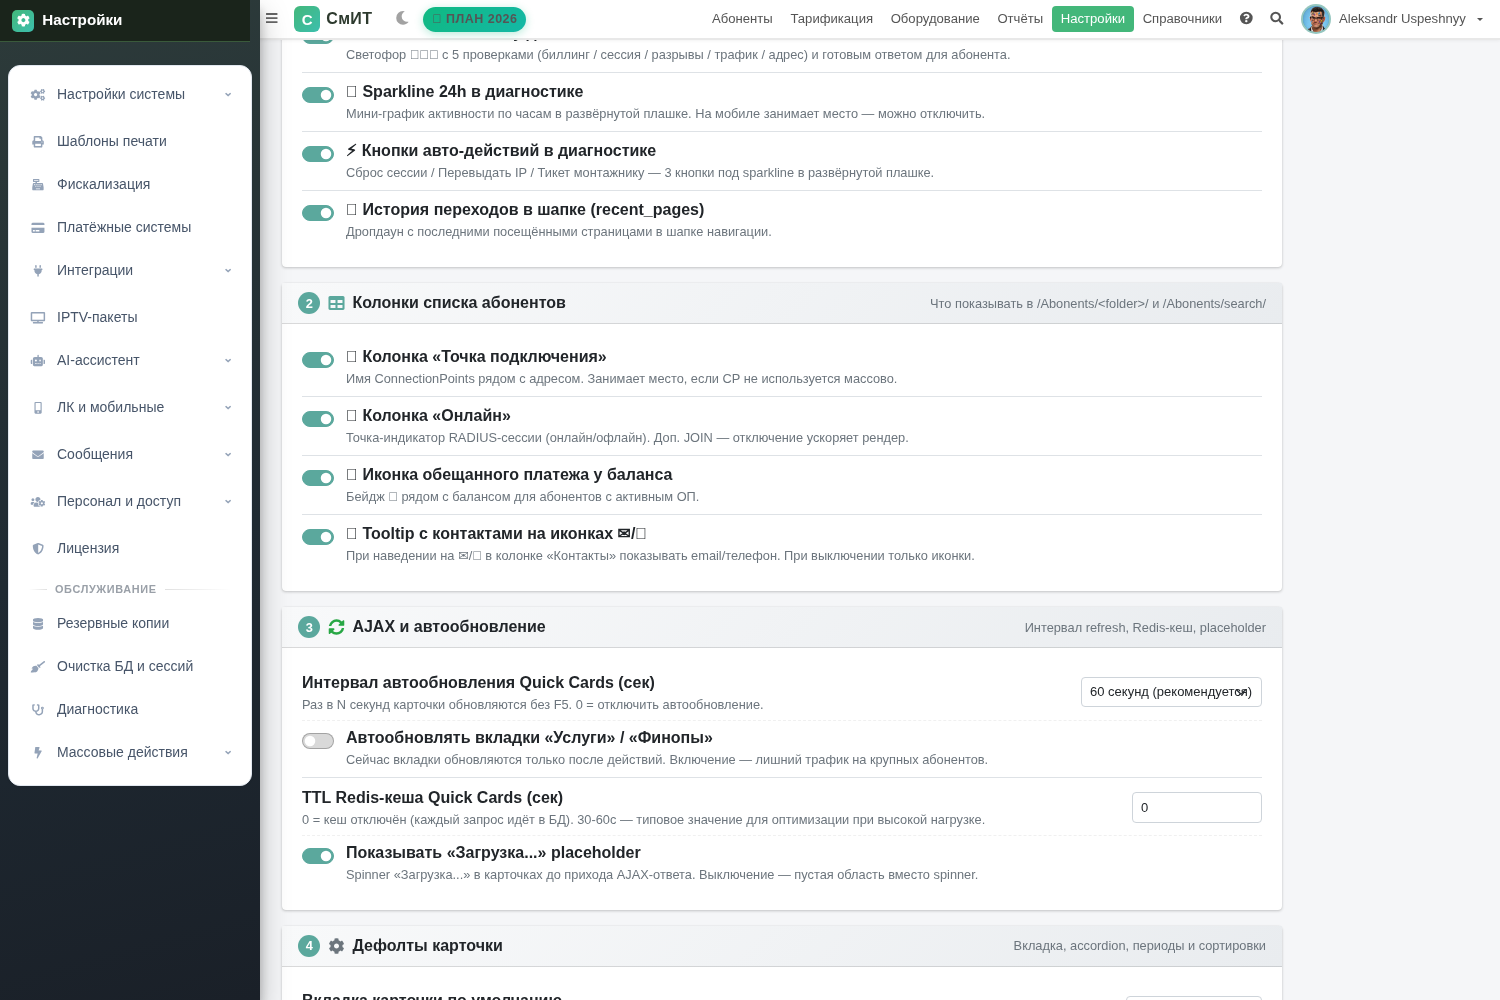The image size is (1500, 1000).
Task: Toggle Иконка обещанного платежа у баланса
Action: click(318, 478)
